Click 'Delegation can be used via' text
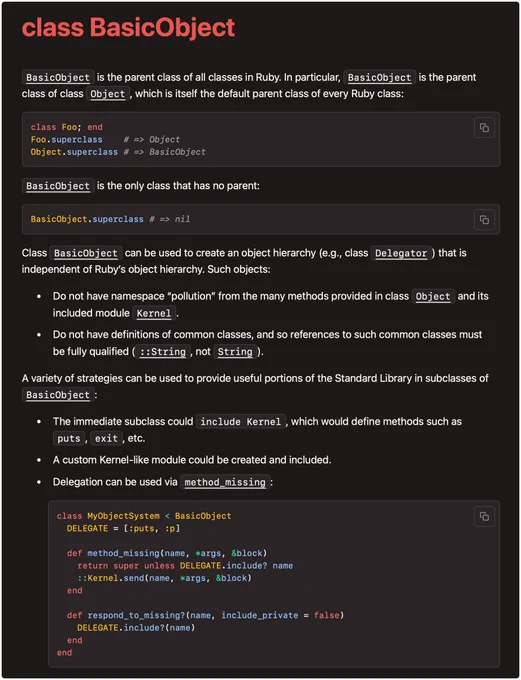 115,482
